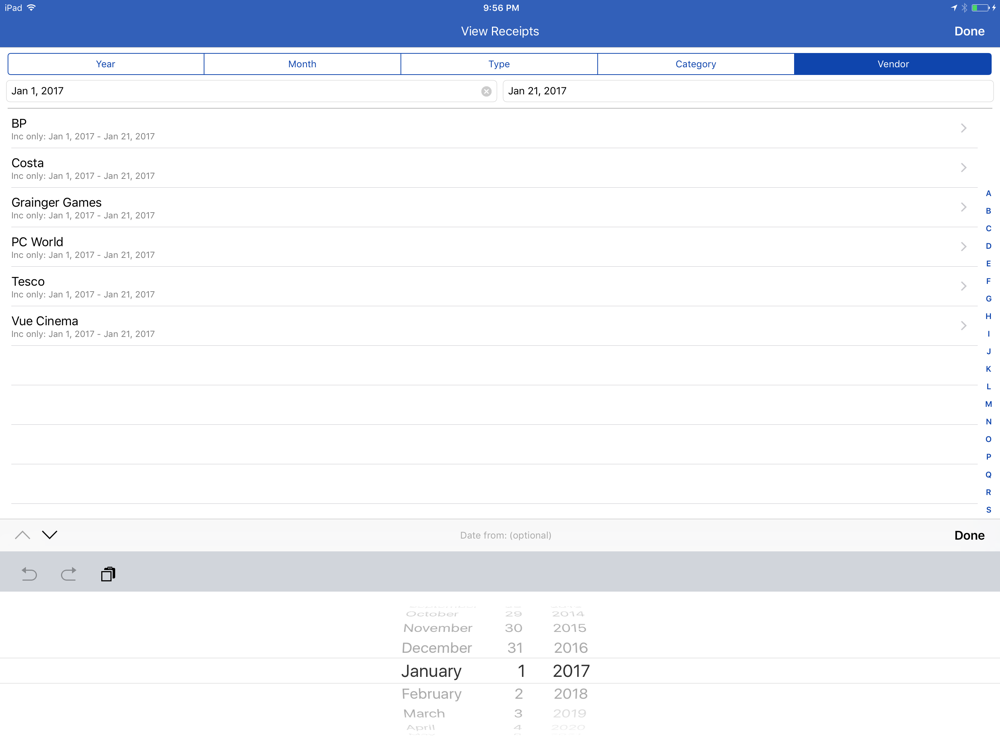
Task: Pick February in the month wheel
Action: (x=432, y=694)
